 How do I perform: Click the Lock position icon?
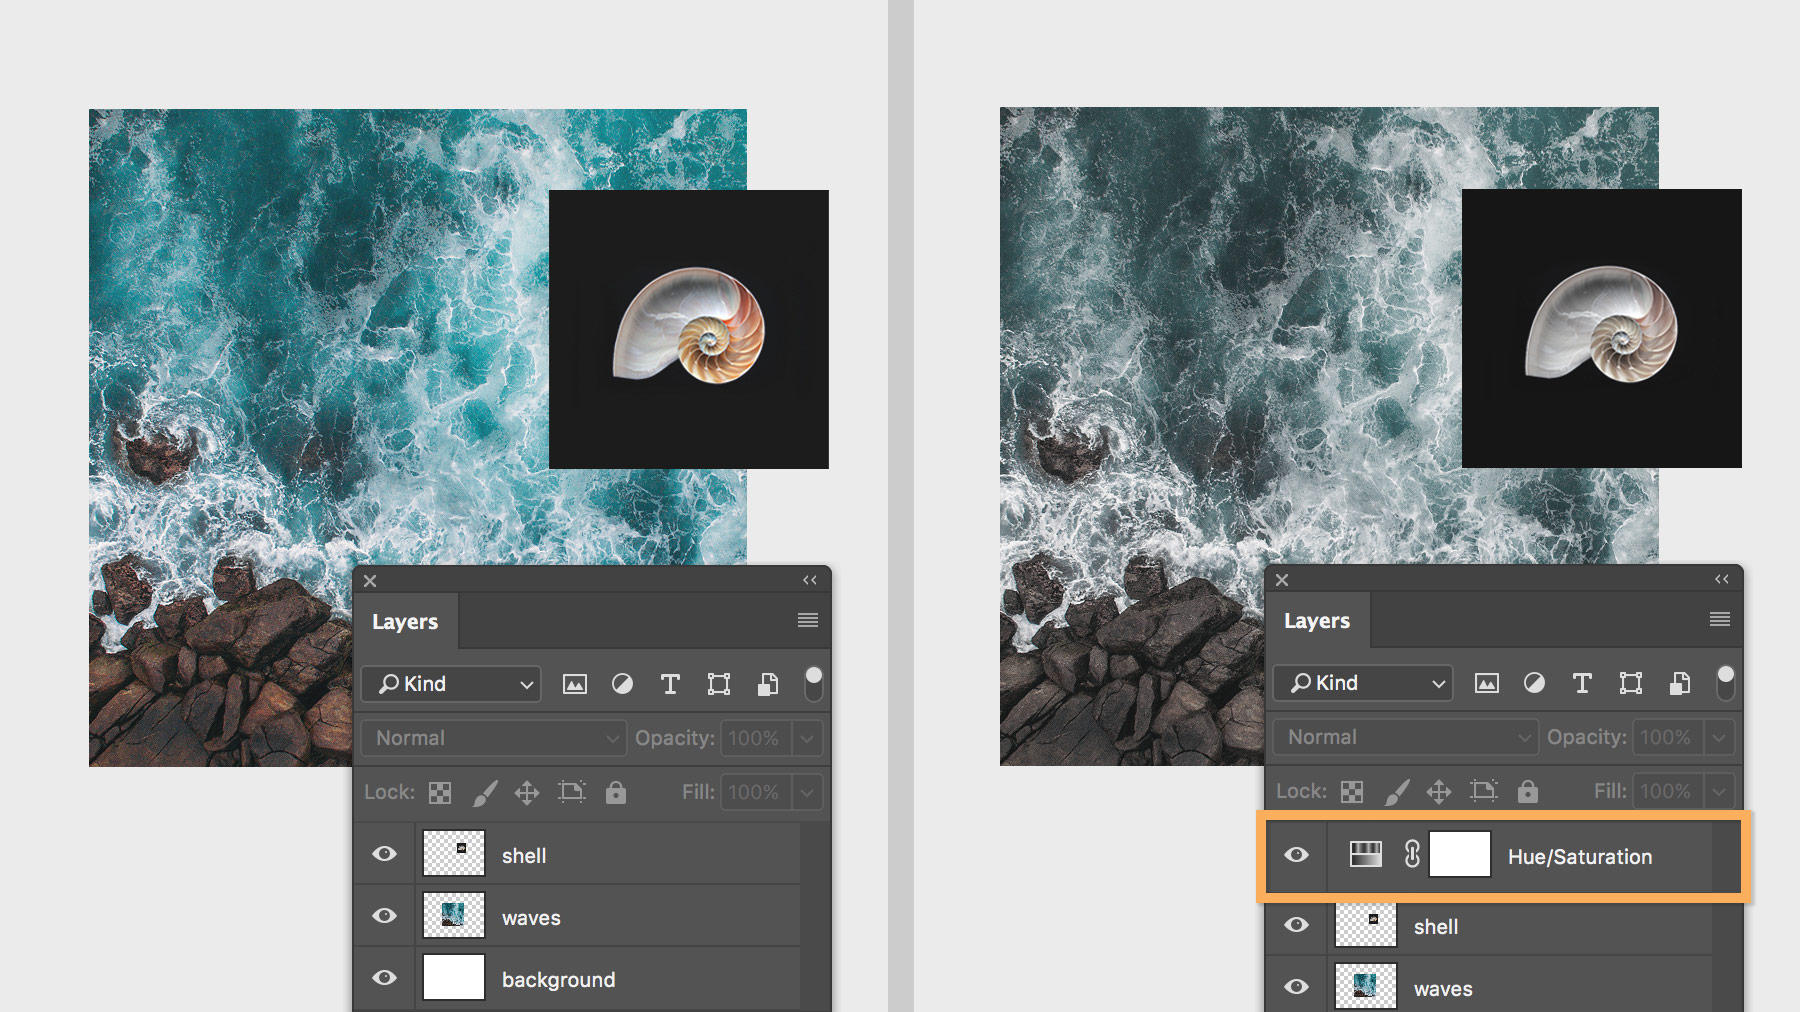pos(527,792)
